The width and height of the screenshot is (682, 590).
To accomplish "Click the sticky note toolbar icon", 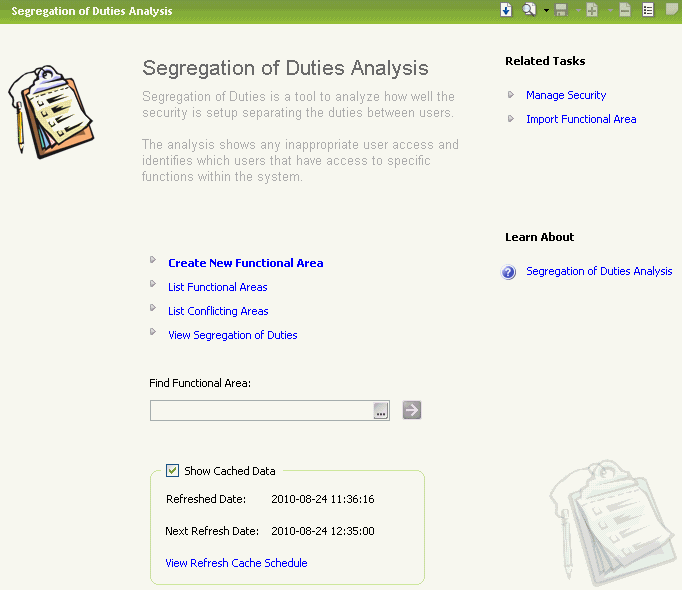I will (x=672, y=10).
